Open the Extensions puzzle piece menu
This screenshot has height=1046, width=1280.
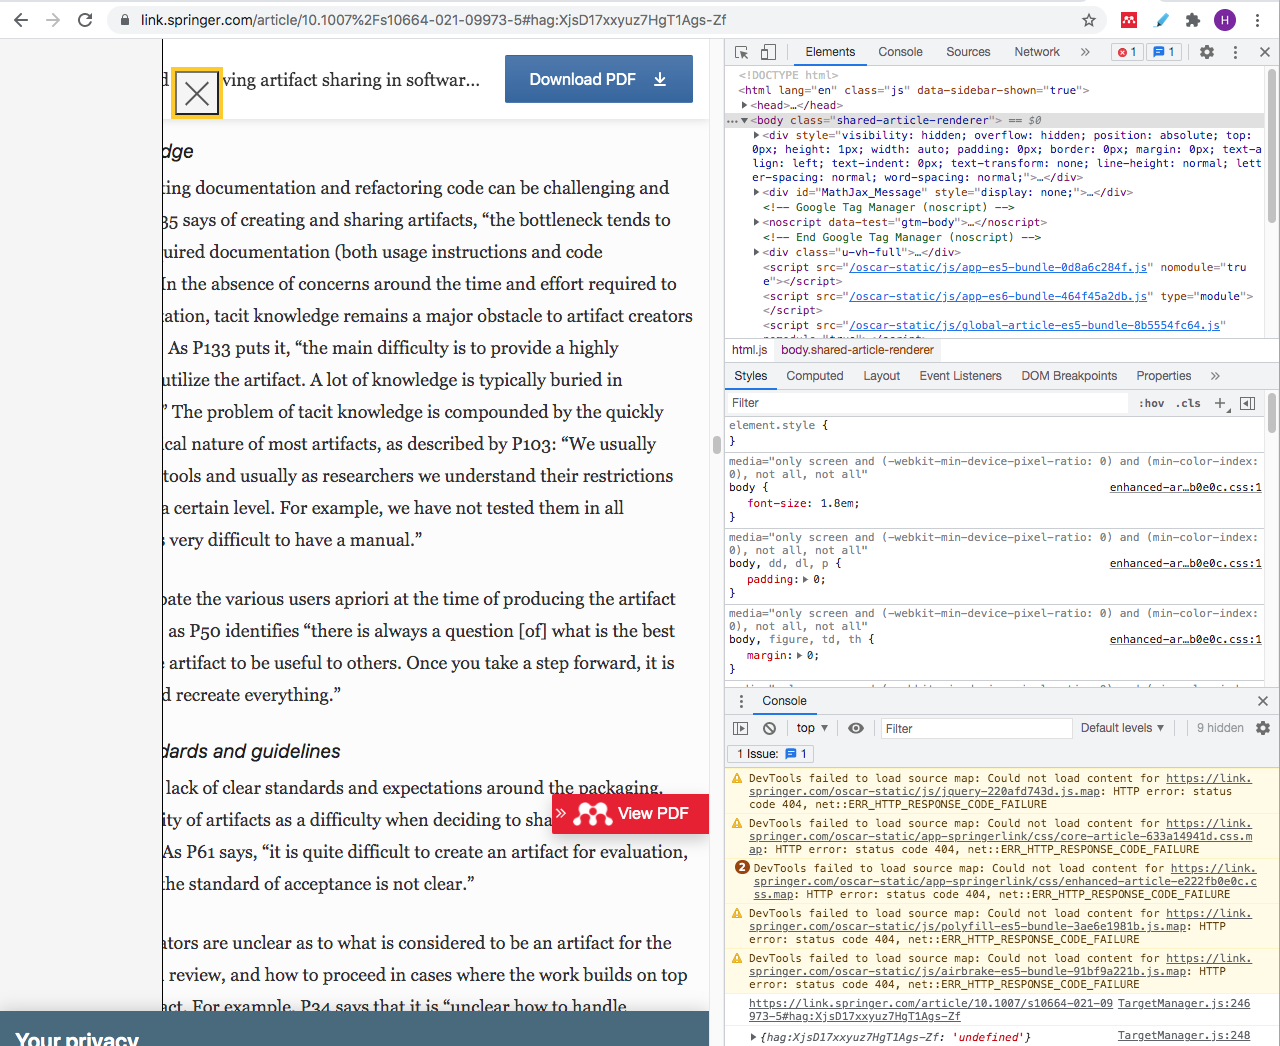[x=1193, y=20]
